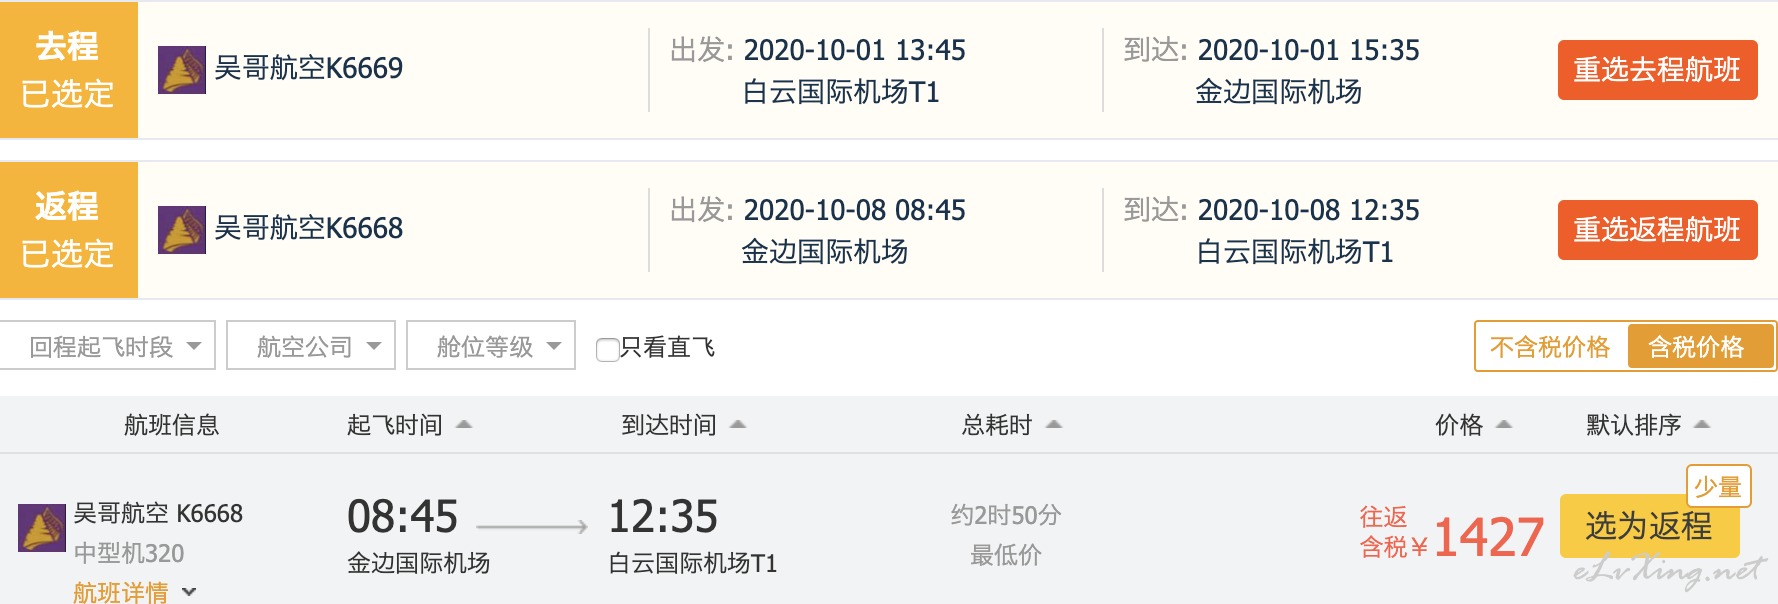Open the 回程起飞时段 dropdown filter
Viewport: 1778px width, 604px height.
click(107, 346)
